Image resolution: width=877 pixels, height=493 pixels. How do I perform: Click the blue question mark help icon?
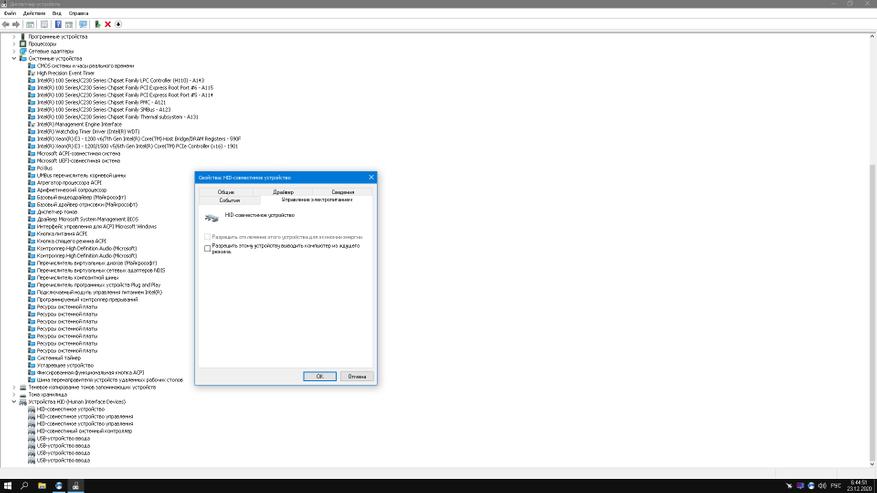click(x=58, y=24)
